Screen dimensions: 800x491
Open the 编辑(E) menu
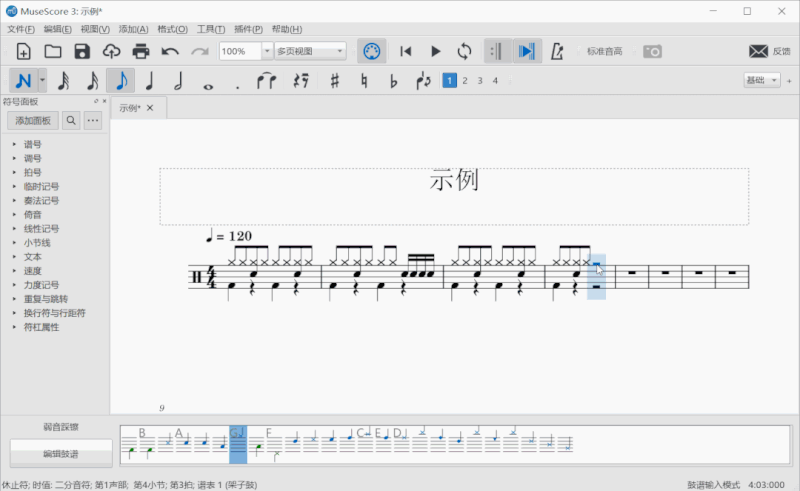pyautogui.click(x=58, y=29)
